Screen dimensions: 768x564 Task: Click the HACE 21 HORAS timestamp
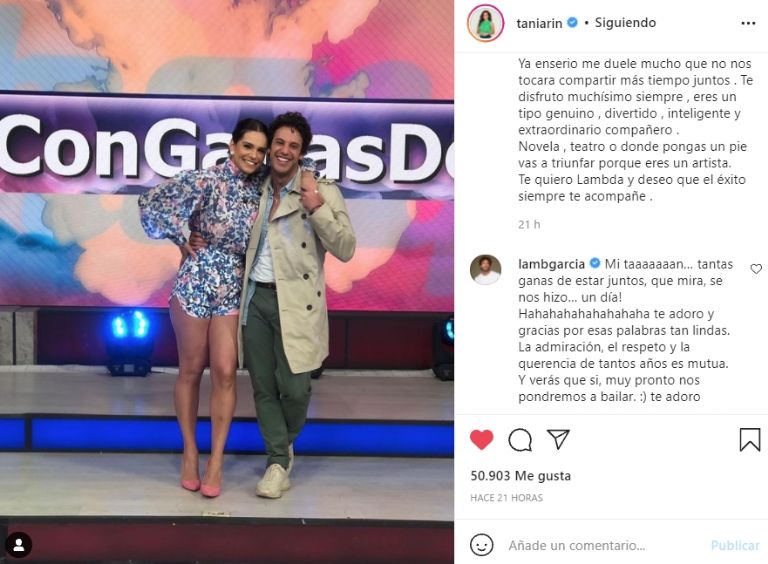[x=506, y=498]
